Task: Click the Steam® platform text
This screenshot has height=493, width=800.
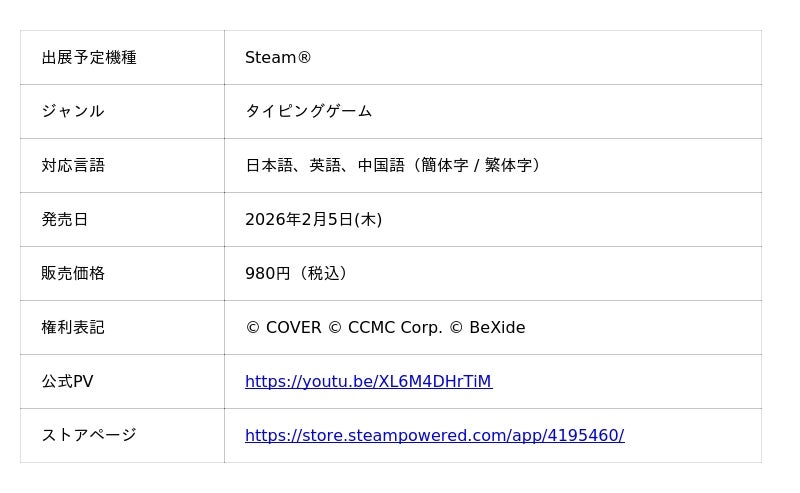Action: click(x=278, y=58)
